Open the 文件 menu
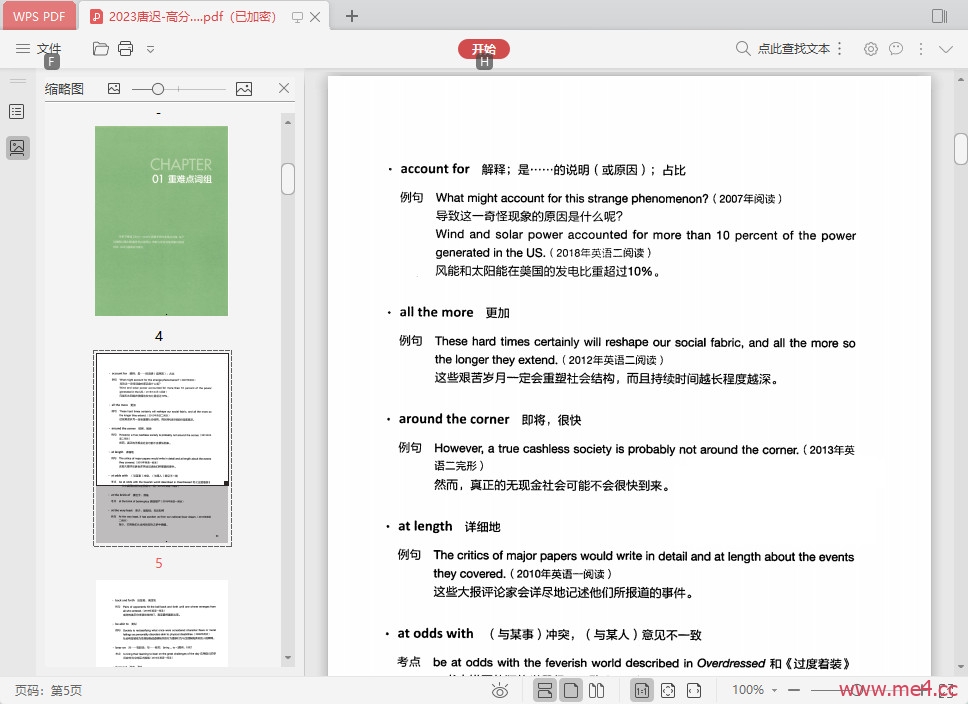 [x=48, y=48]
